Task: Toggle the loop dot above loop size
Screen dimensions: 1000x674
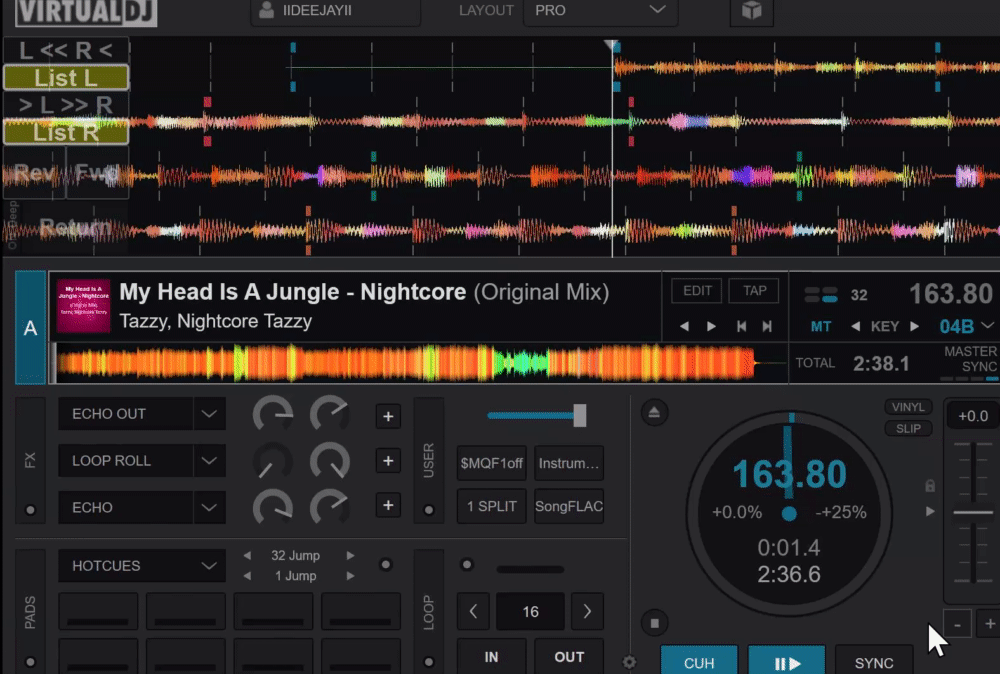Action: tap(467, 564)
